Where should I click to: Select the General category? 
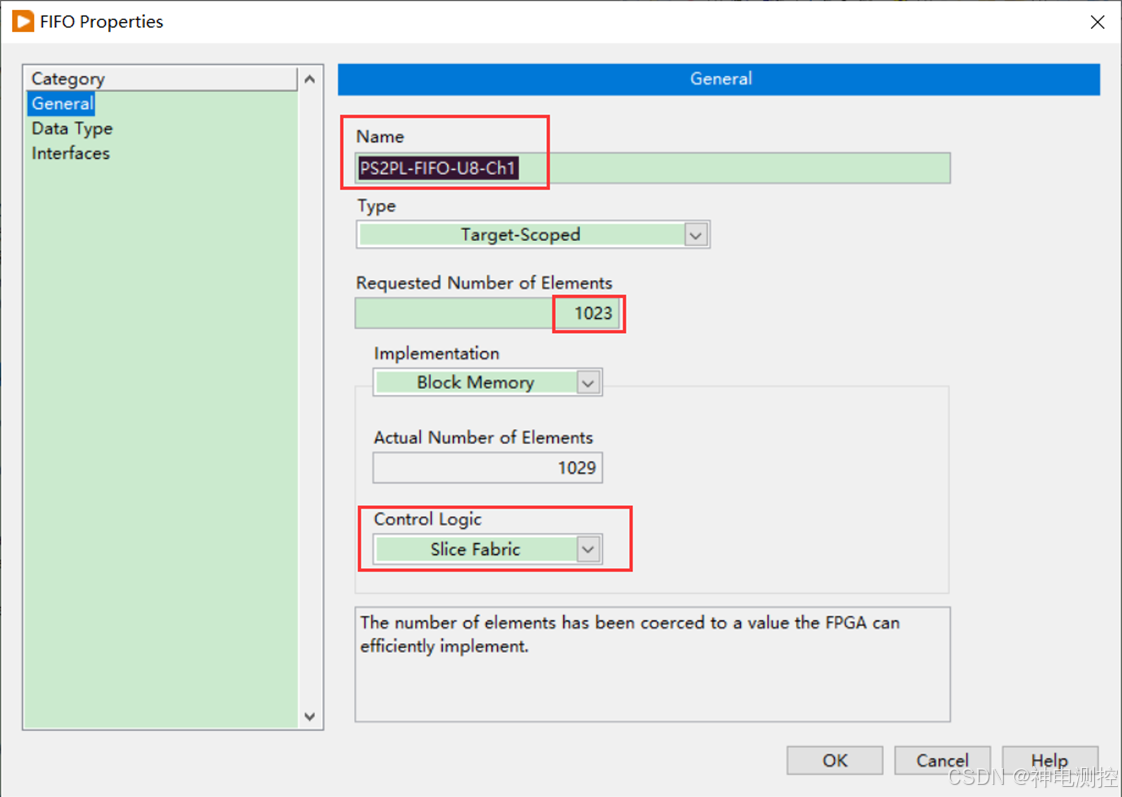[x=62, y=104]
